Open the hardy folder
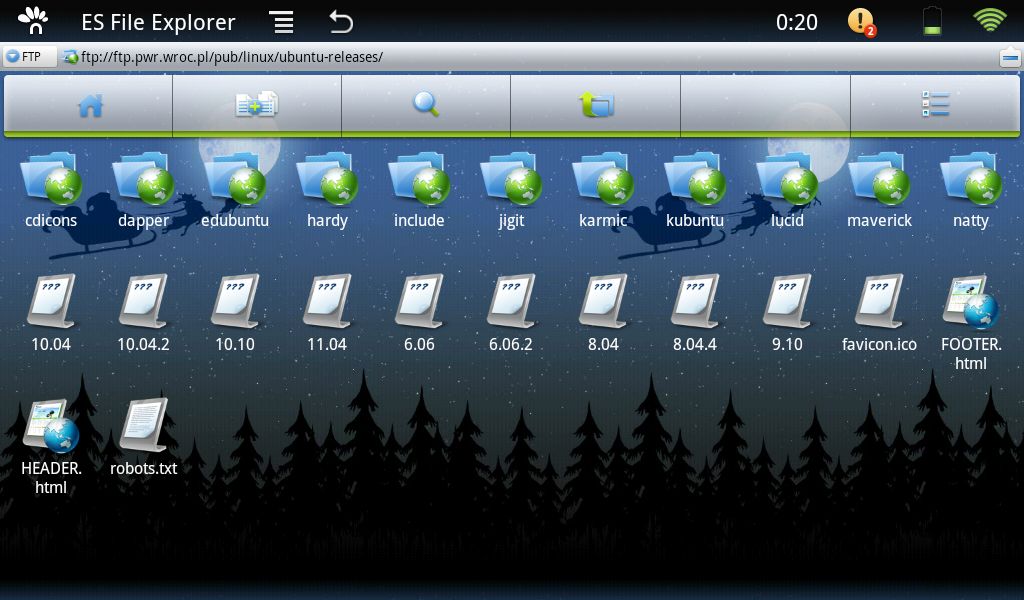The width and height of the screenshot is (1024, 600). tap(327, 190)
